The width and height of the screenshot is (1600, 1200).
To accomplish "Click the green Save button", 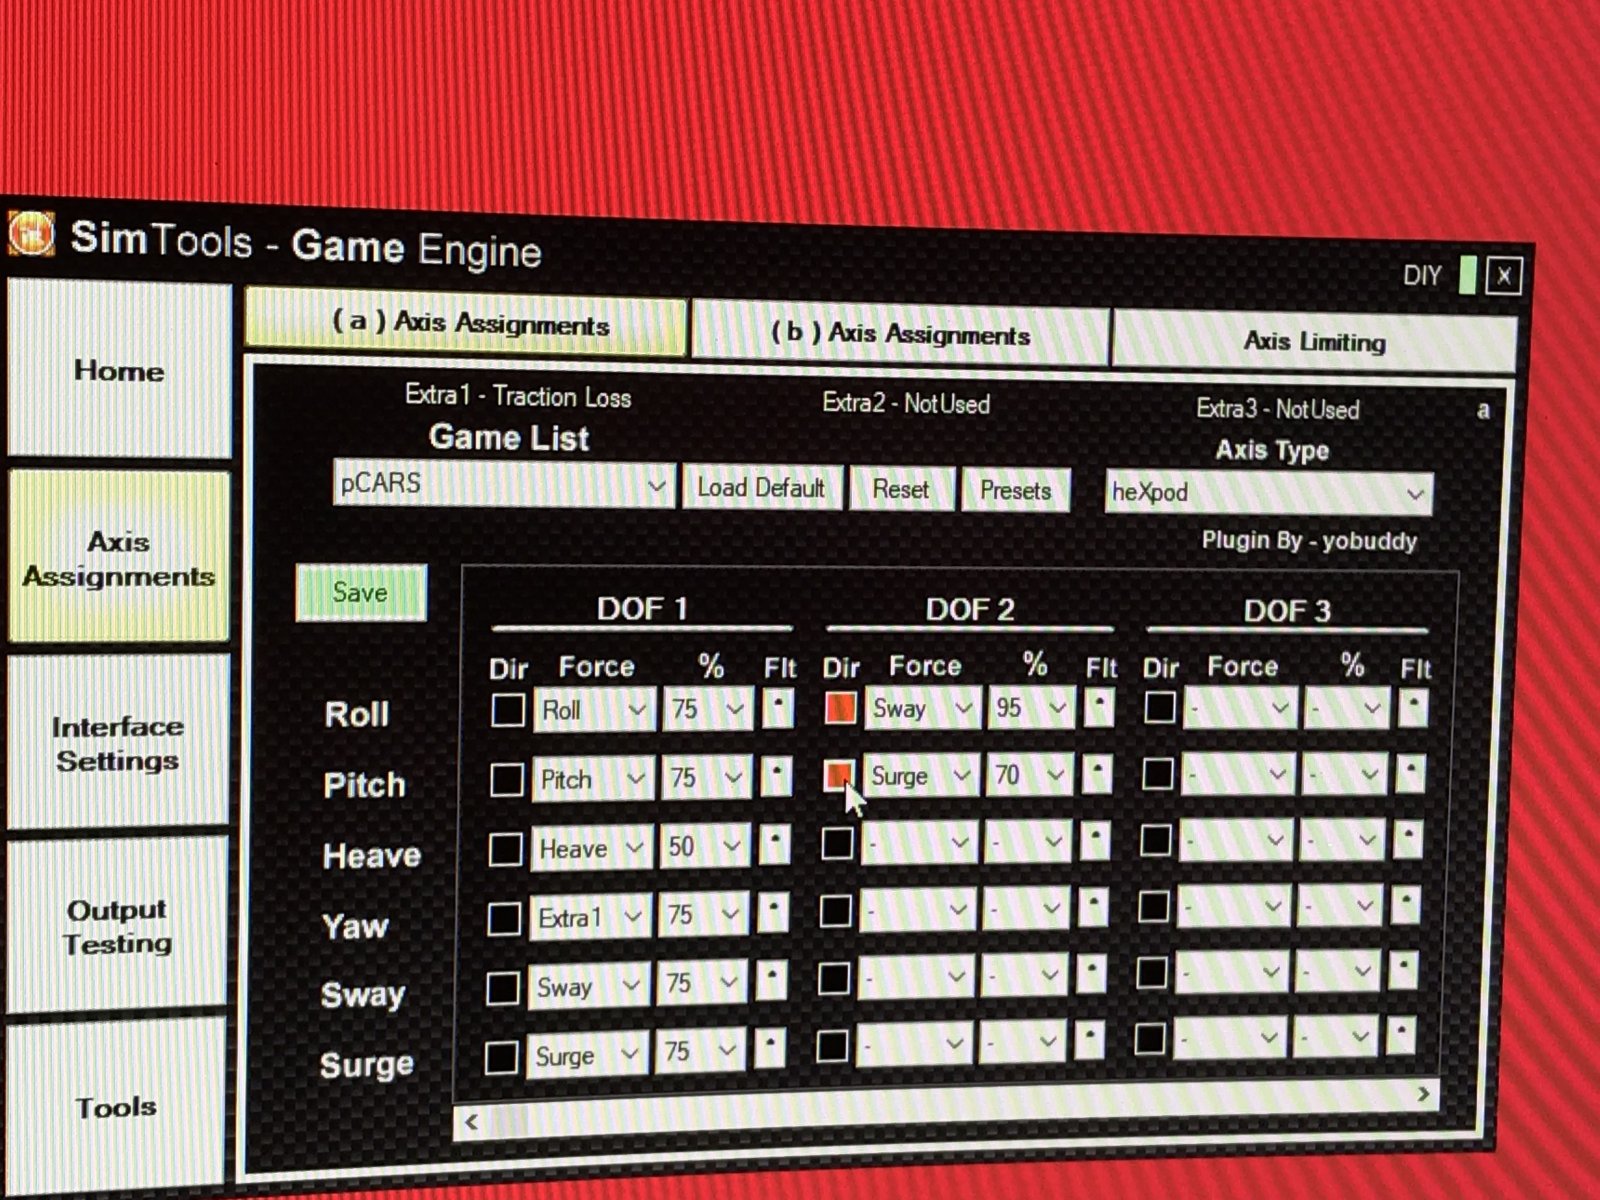I will click(x=361, y=593).
